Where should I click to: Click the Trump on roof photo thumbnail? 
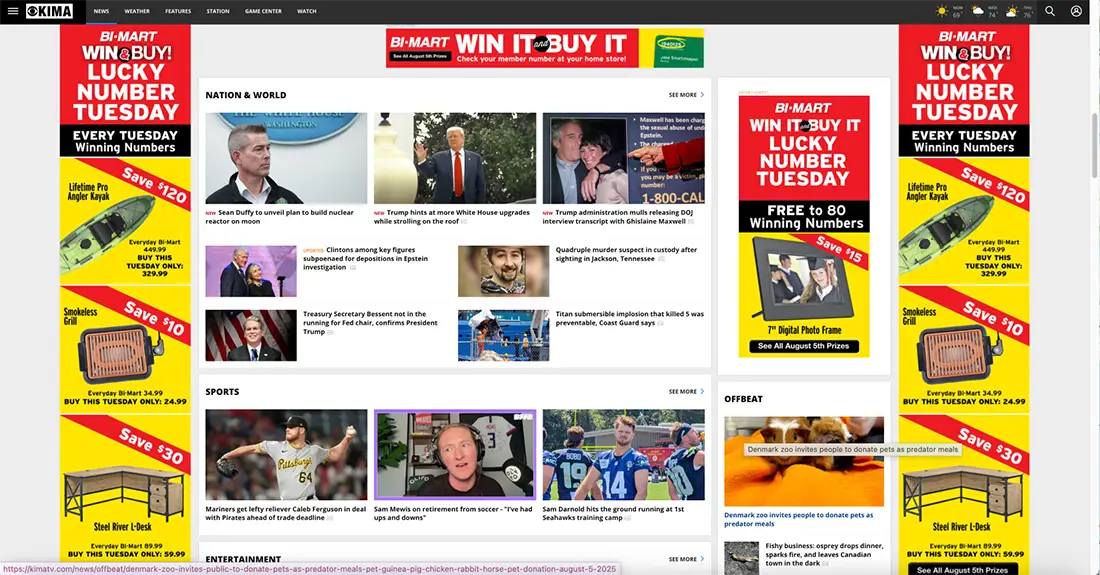pos(455,158)
